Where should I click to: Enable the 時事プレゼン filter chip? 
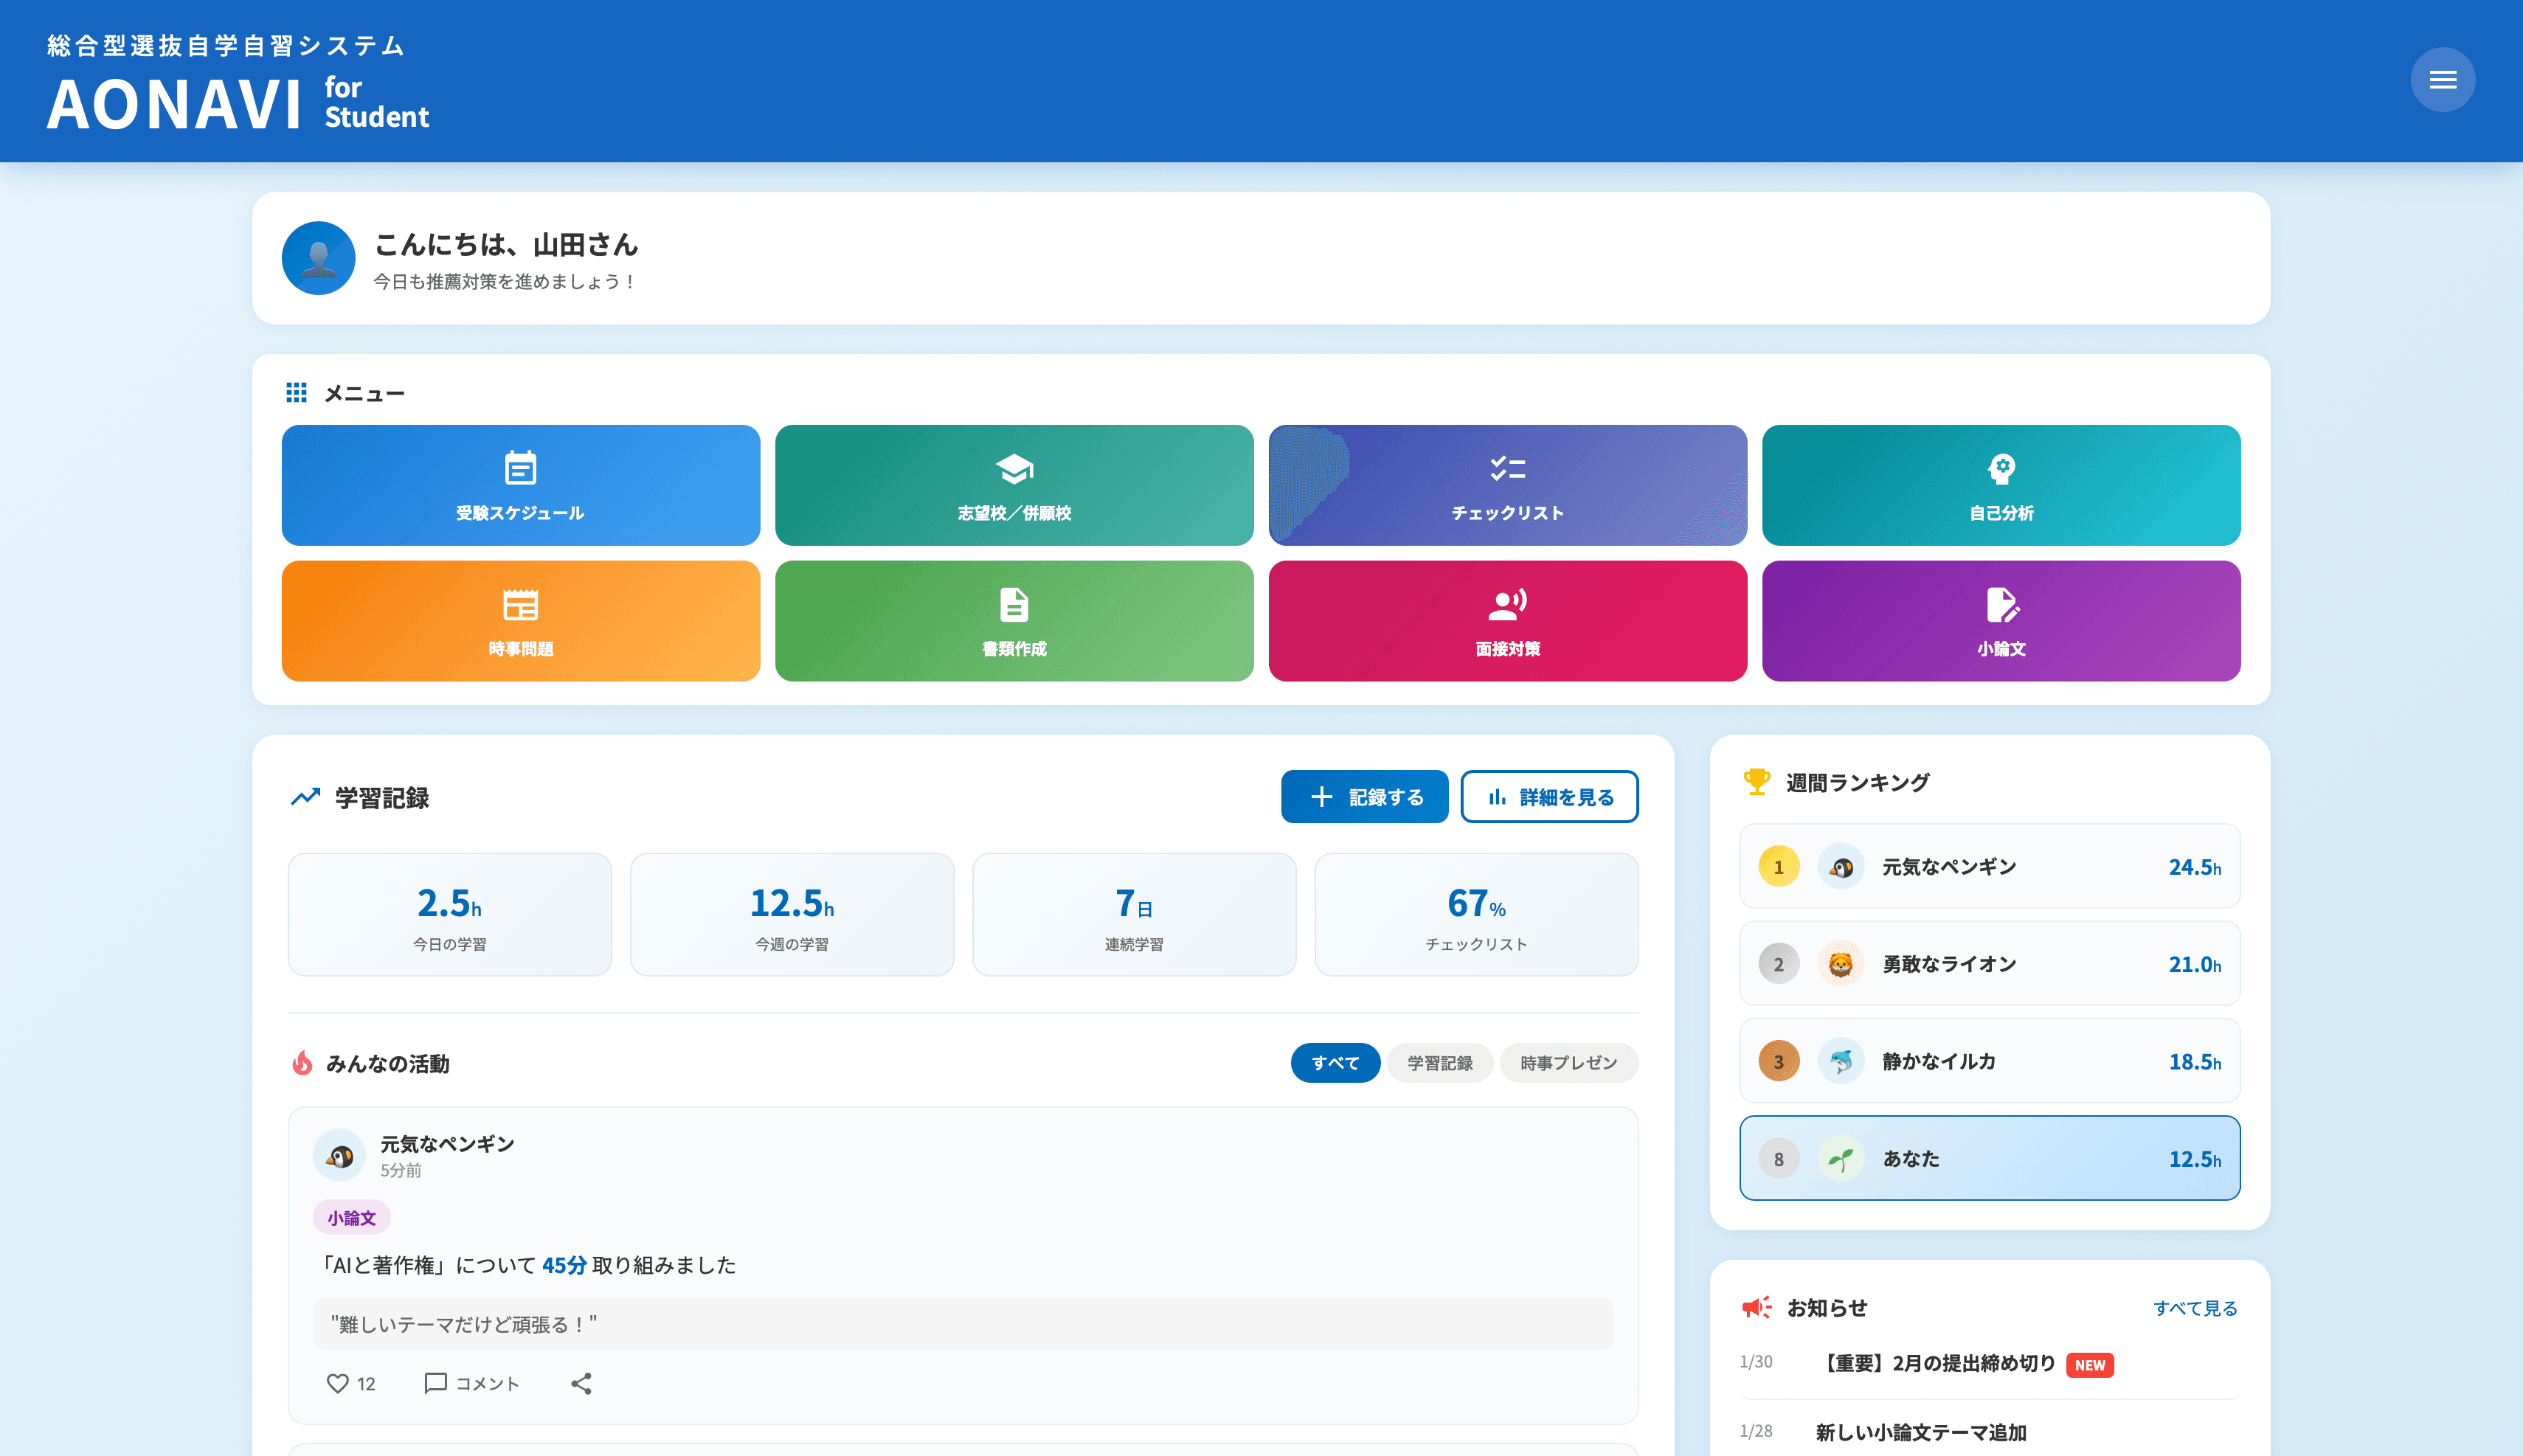[1569, 1063]
